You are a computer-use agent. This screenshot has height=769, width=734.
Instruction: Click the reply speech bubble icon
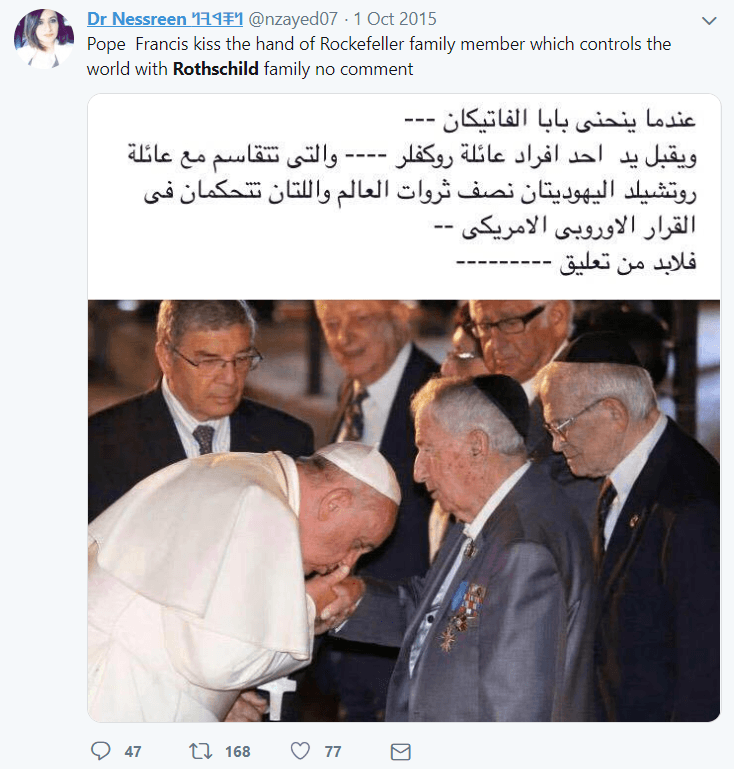click(x=101, y=751)
